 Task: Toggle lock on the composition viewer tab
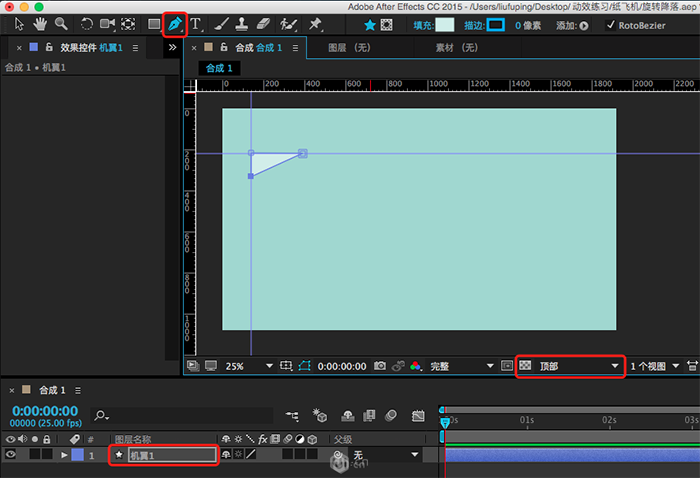coord(224,47)
